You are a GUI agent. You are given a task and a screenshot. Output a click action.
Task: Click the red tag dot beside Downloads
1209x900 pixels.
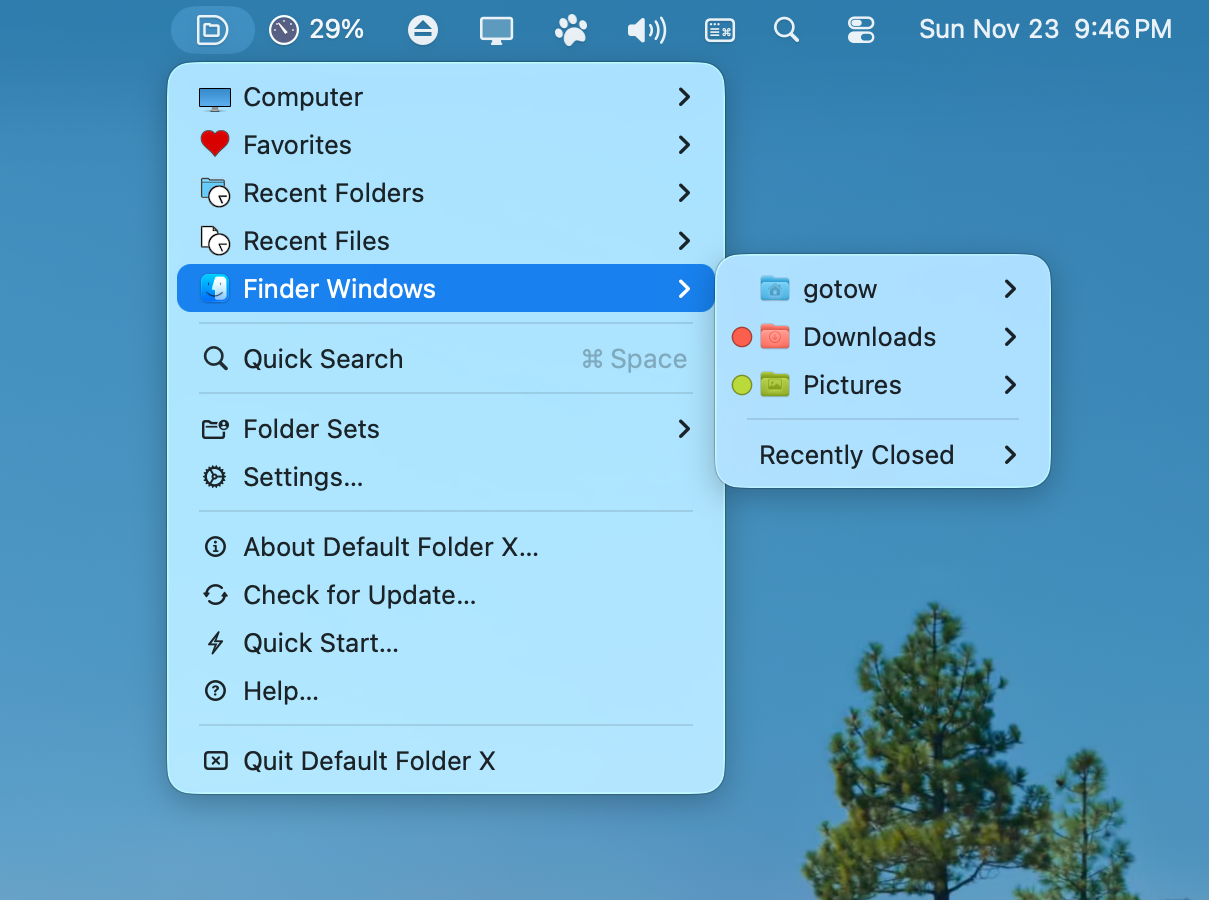[742, 337]
